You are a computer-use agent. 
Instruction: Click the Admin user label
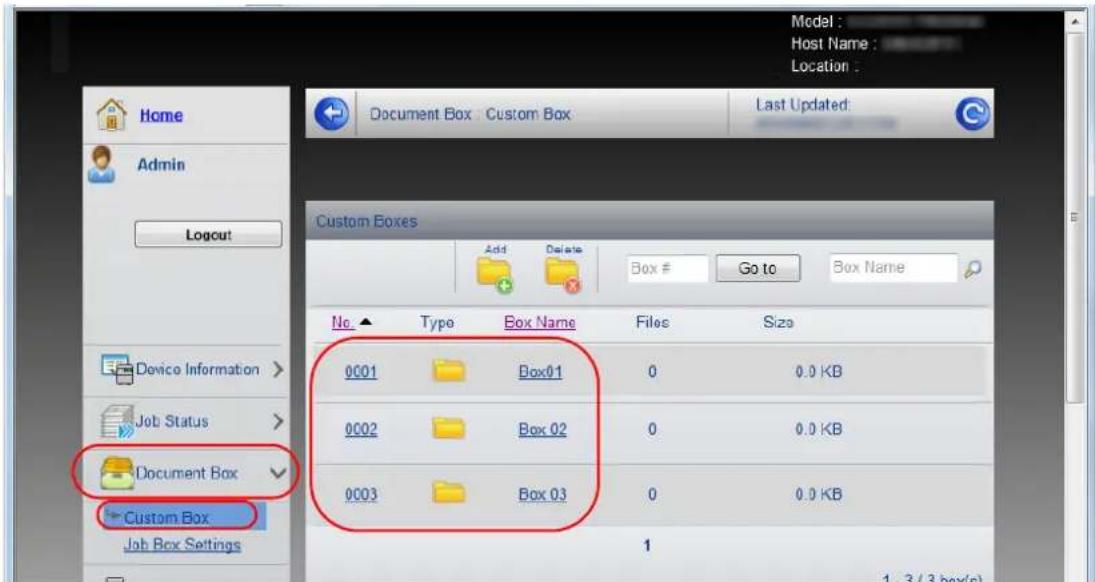161,165
